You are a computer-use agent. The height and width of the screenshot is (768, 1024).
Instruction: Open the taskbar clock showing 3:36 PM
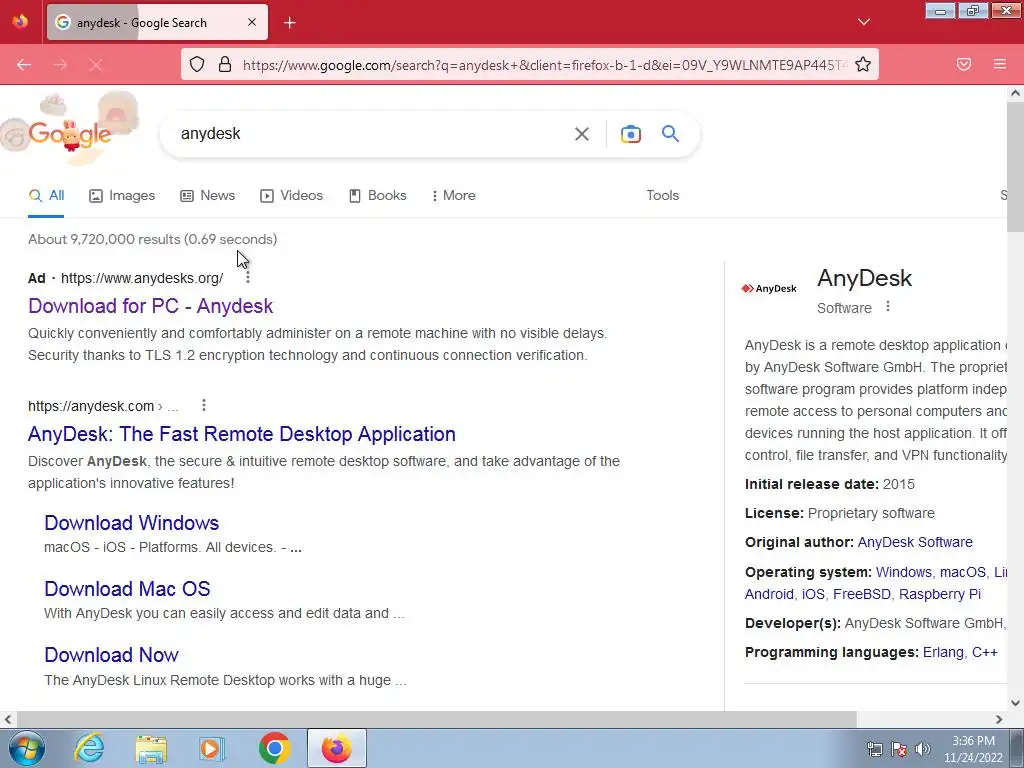pyautogui.click(x=973, y=749)
